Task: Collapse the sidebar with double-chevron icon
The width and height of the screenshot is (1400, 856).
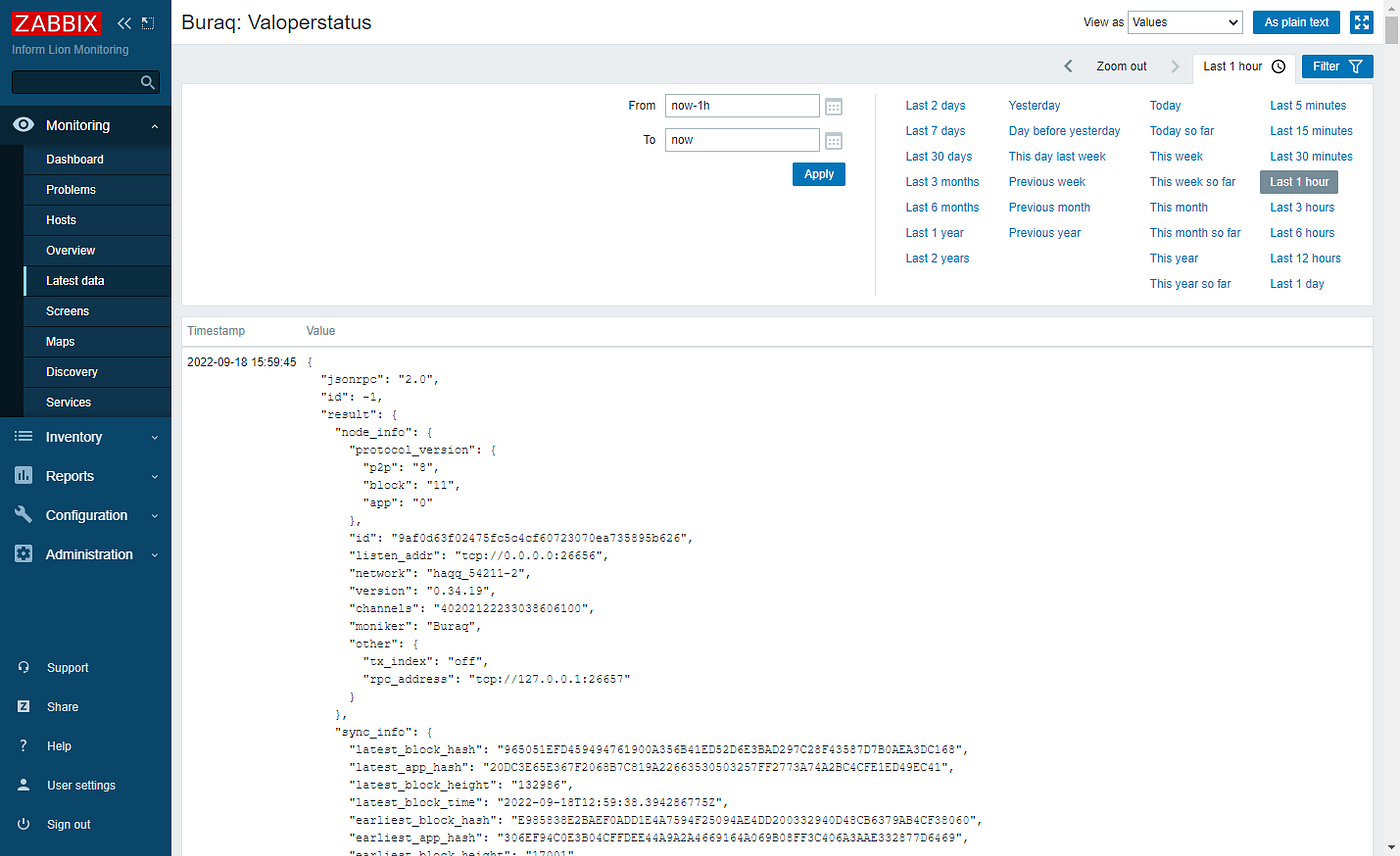Action: [124, 22]
